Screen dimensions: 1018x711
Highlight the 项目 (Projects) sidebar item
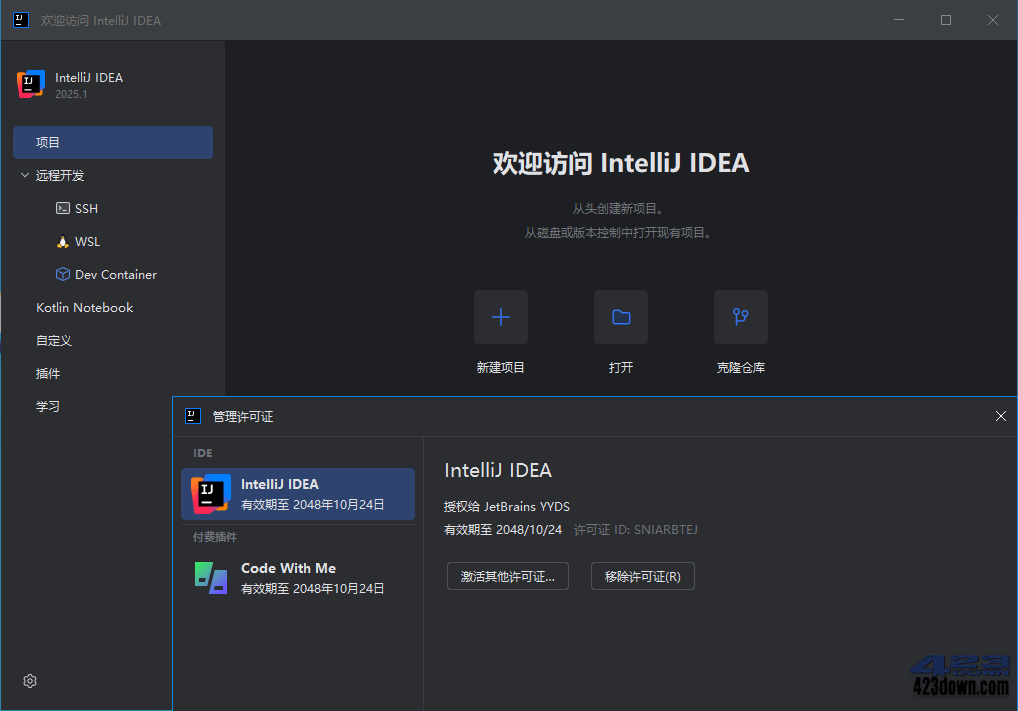tap(112, 142)
